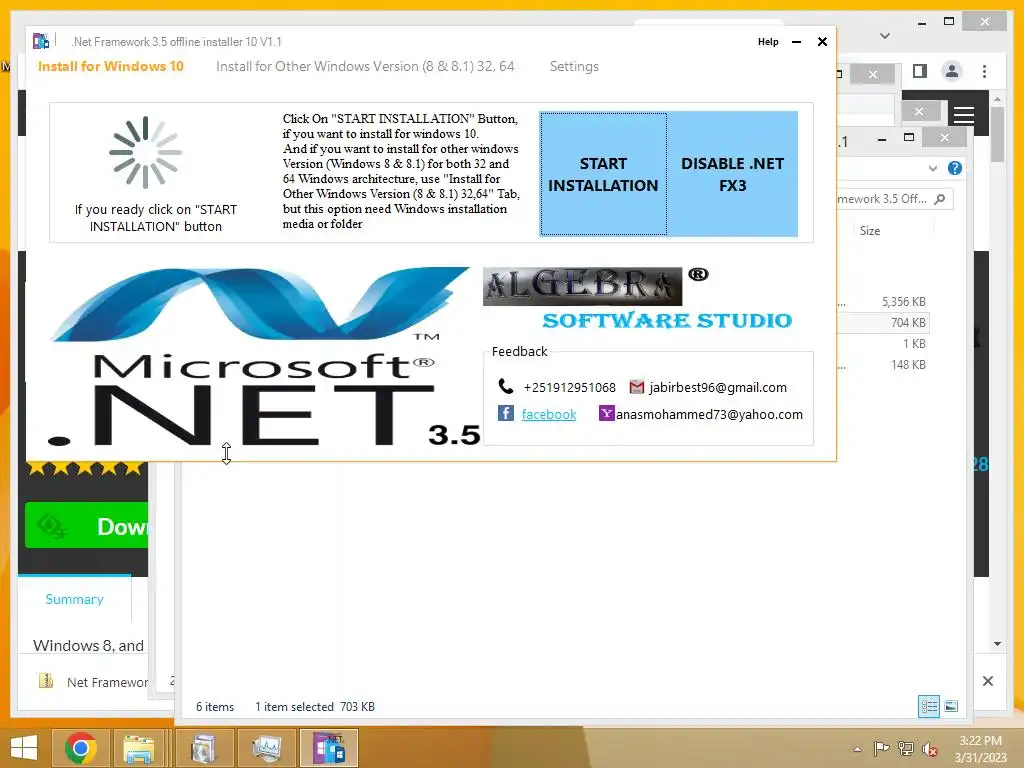Open the archive app taskbar icon

pyautogui.click(x=203, y=748)
